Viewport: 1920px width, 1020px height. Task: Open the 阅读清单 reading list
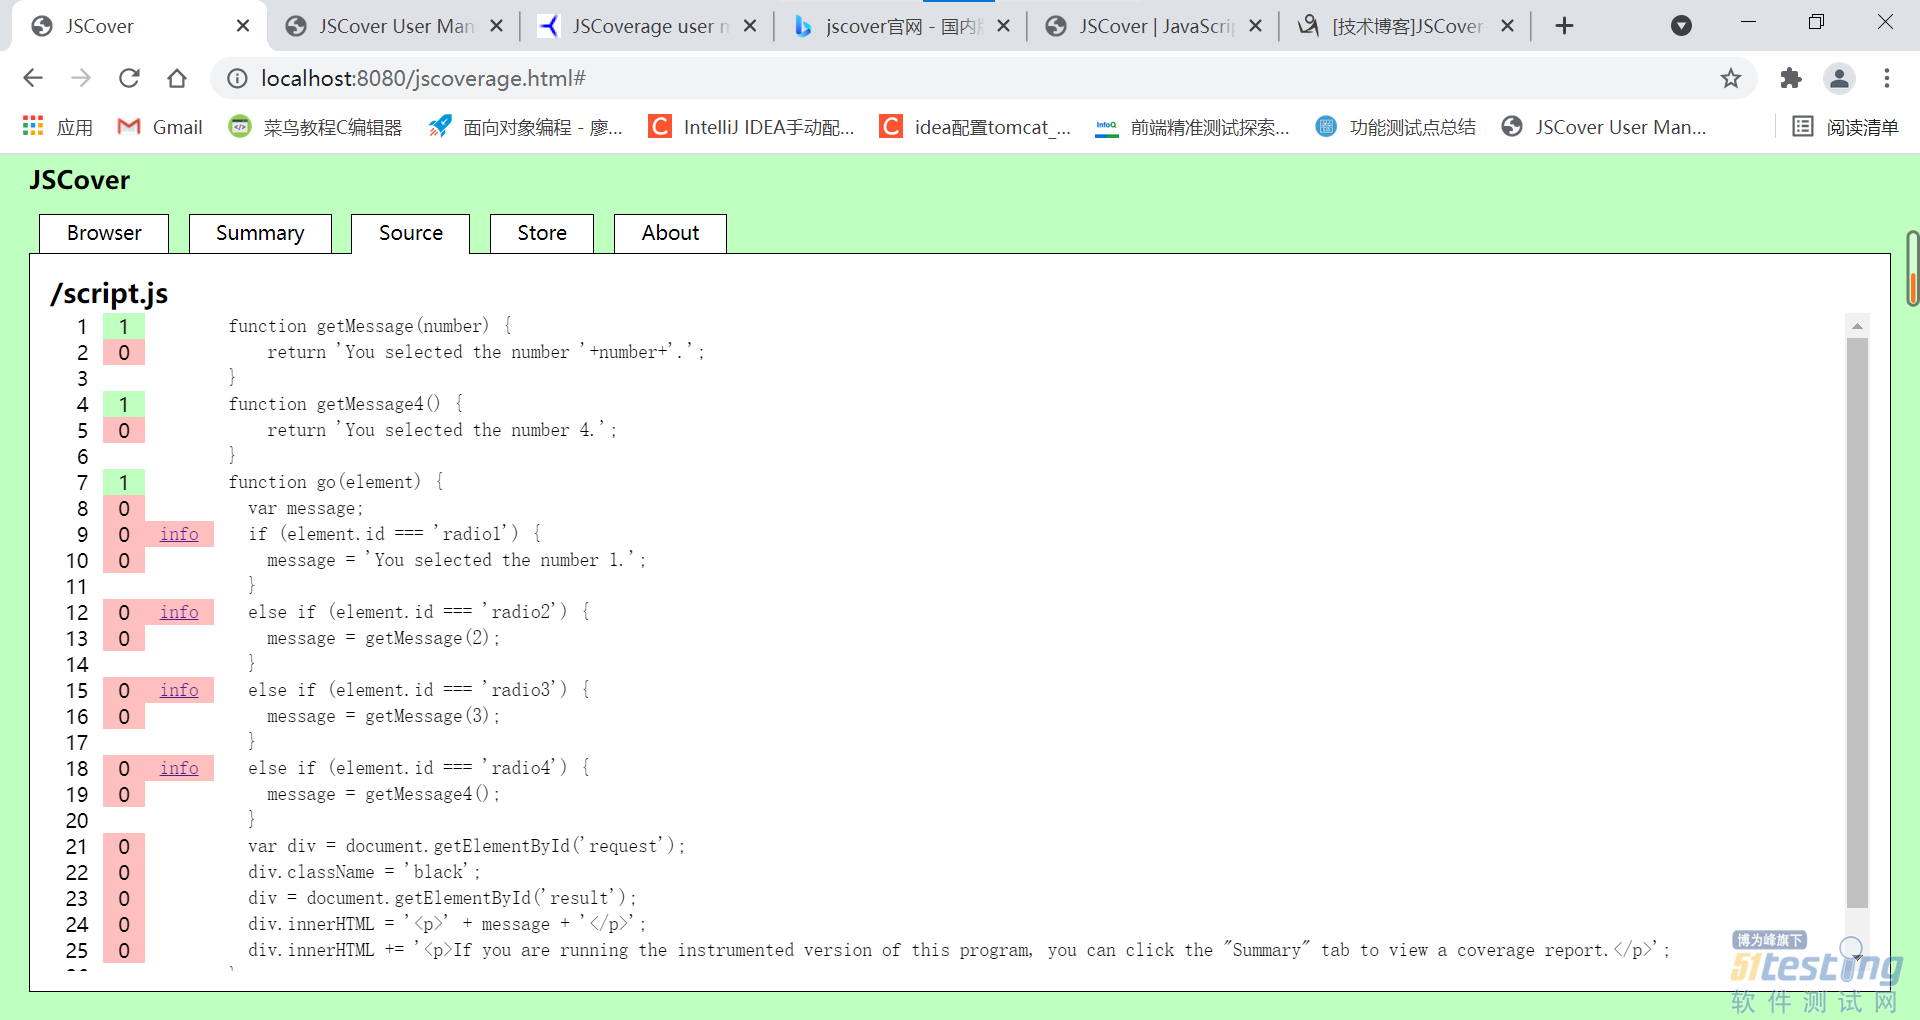pos(1845,127)
